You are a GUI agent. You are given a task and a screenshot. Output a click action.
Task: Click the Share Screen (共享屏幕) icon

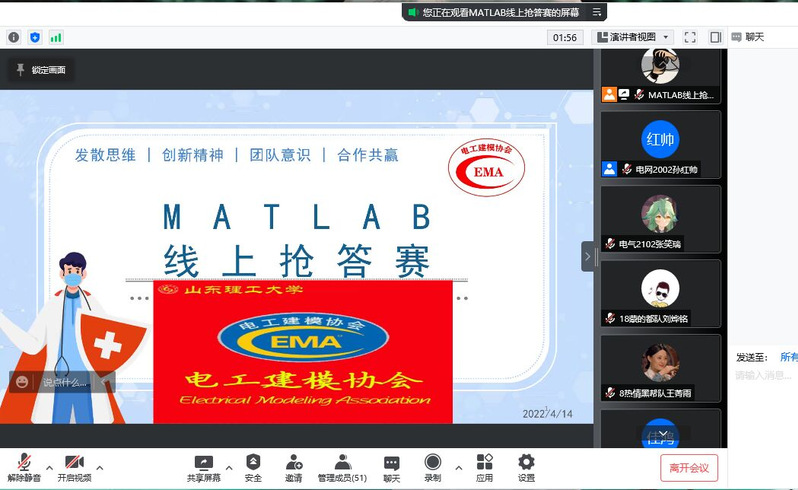204,463
